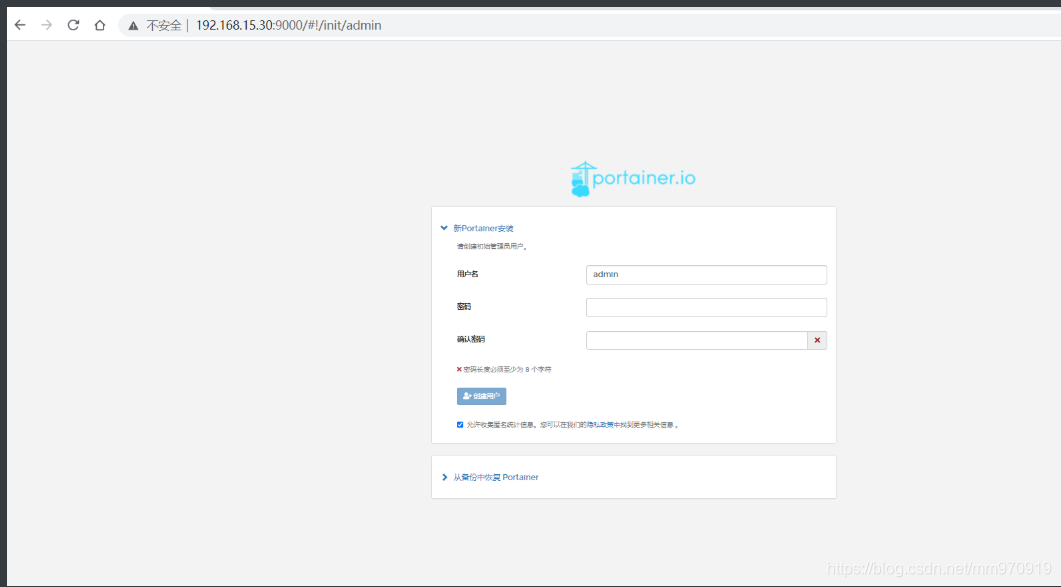The width and height of the screenshot is (1061, 587).
Task: Toggle the anonymous statistics collection checkbox
Action: click(460, 425)
